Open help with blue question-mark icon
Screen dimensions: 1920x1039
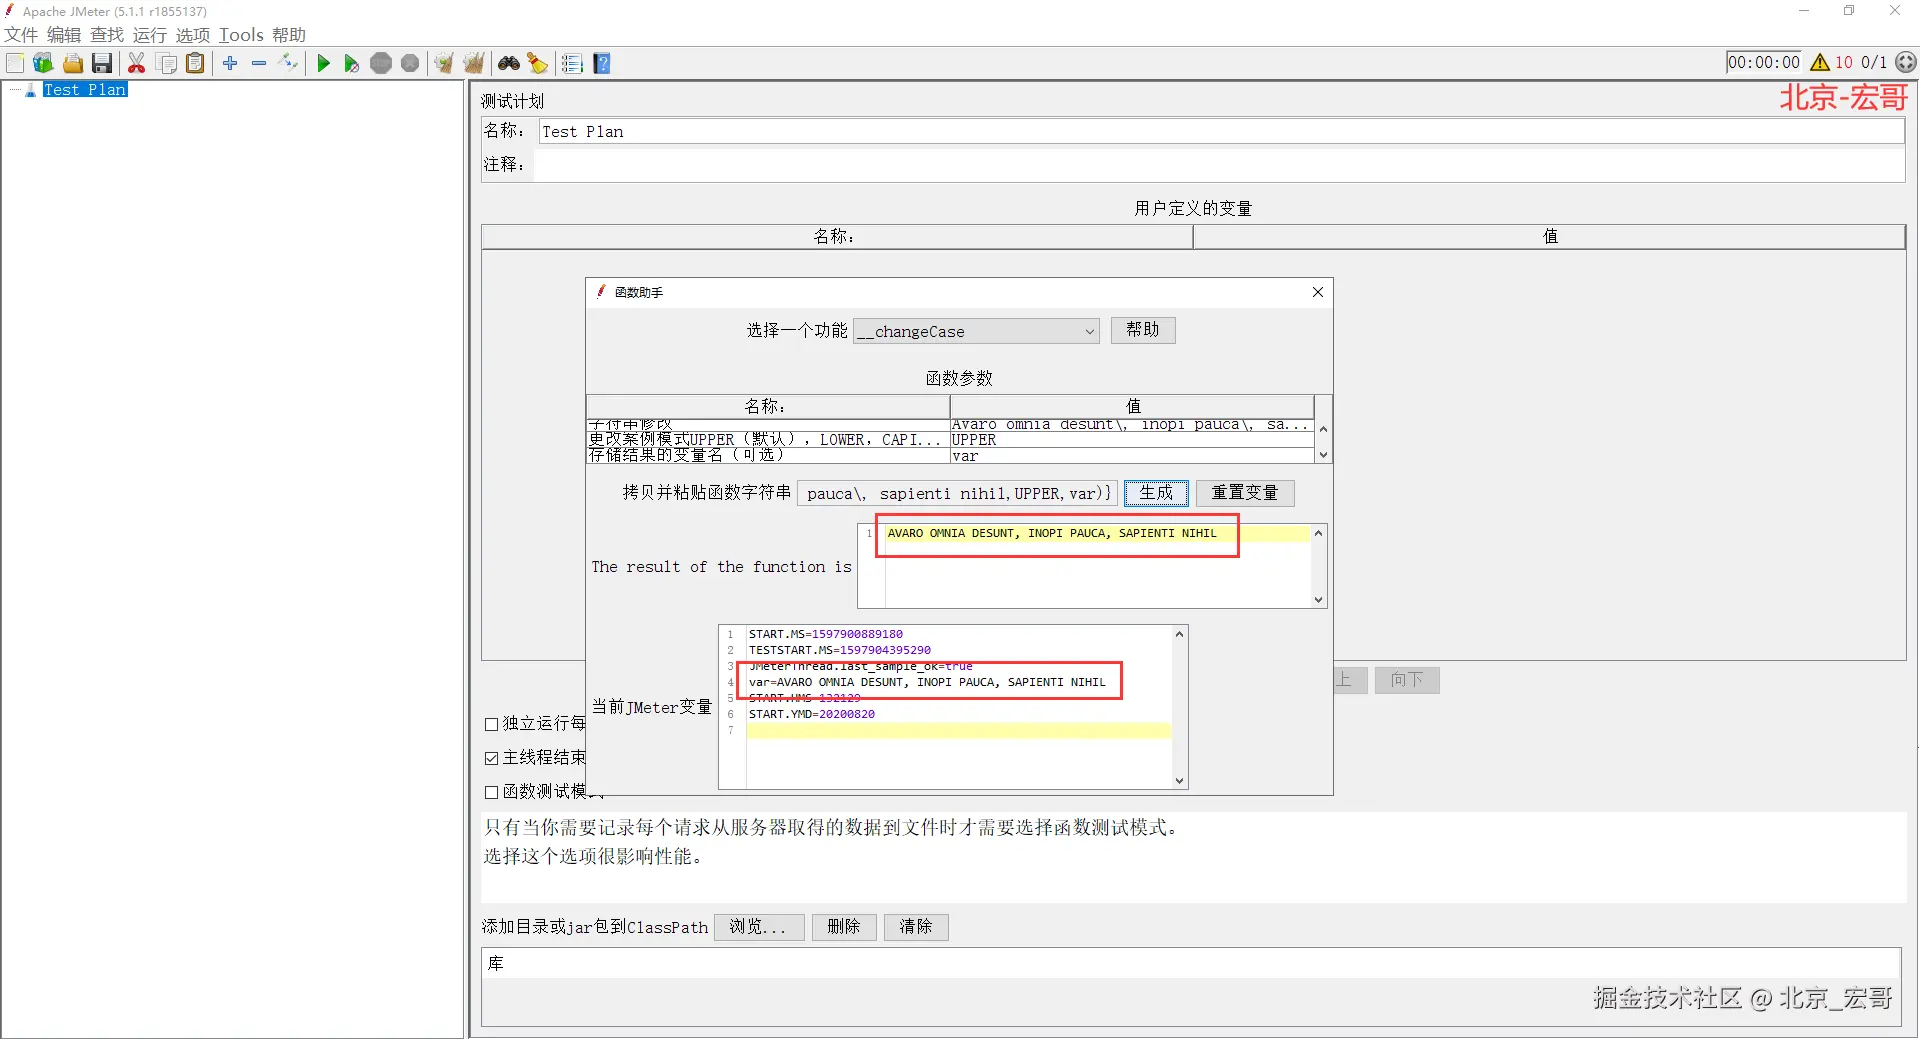602,63
